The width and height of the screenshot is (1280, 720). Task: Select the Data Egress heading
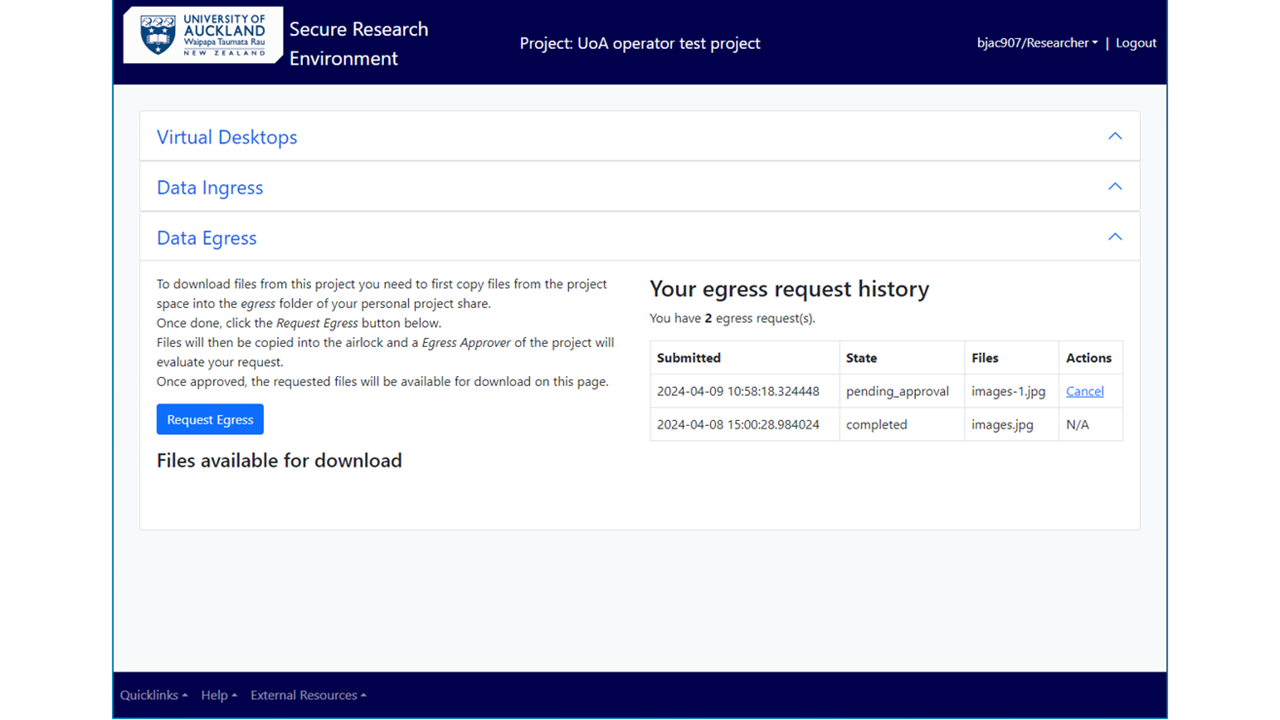207,238
